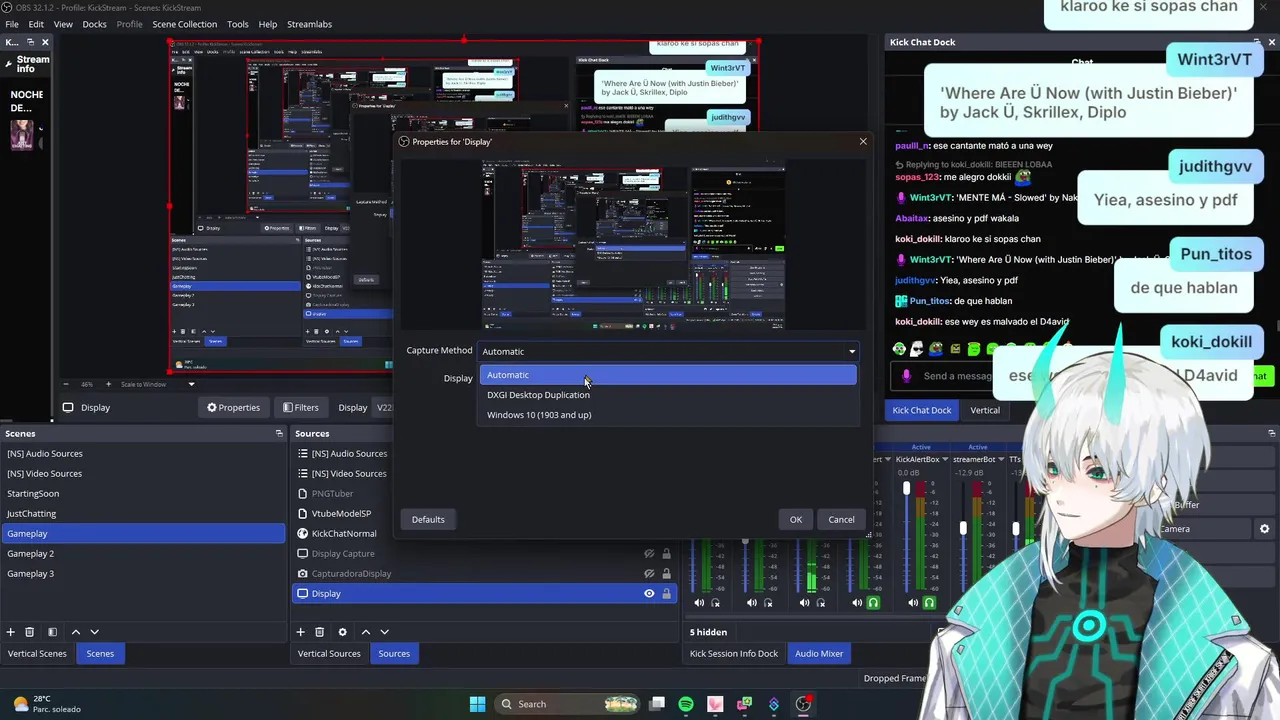Screen dimensions: 1280x720
Task: Show the Display Capture source
Action: point(649,553)
